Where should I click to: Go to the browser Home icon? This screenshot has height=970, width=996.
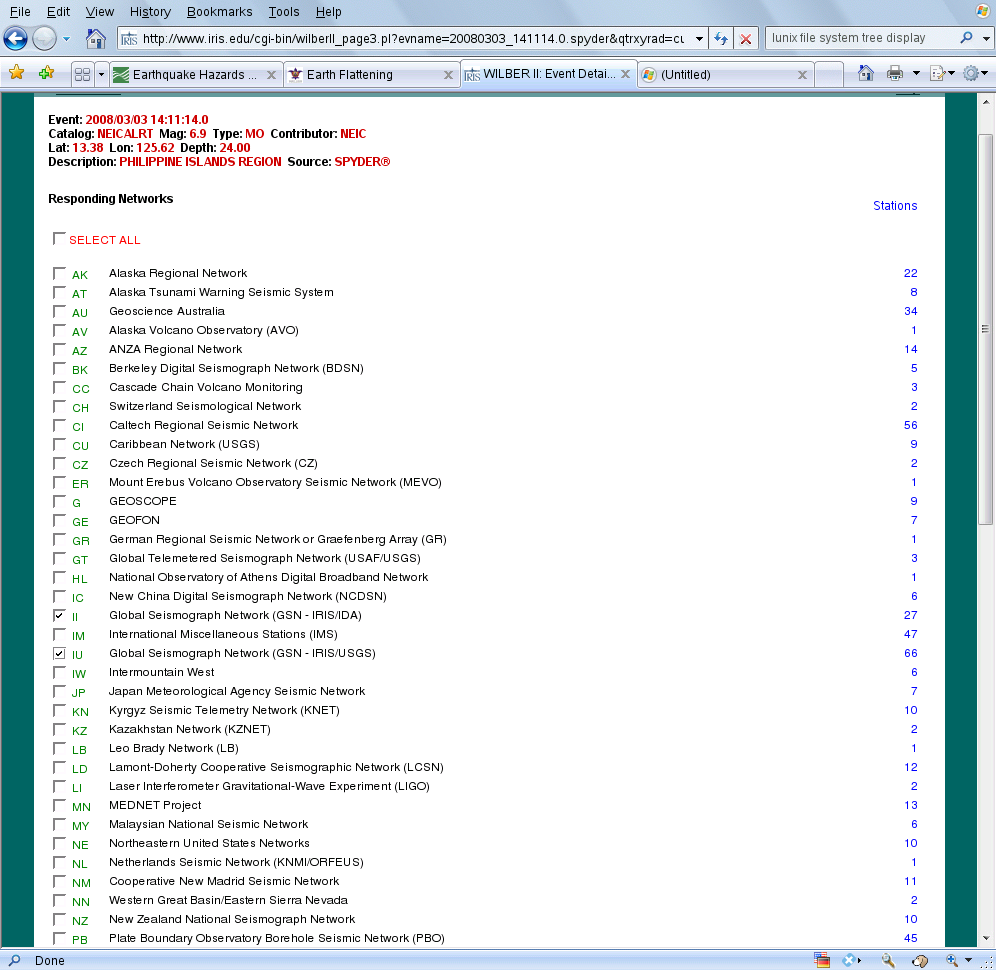96,39
